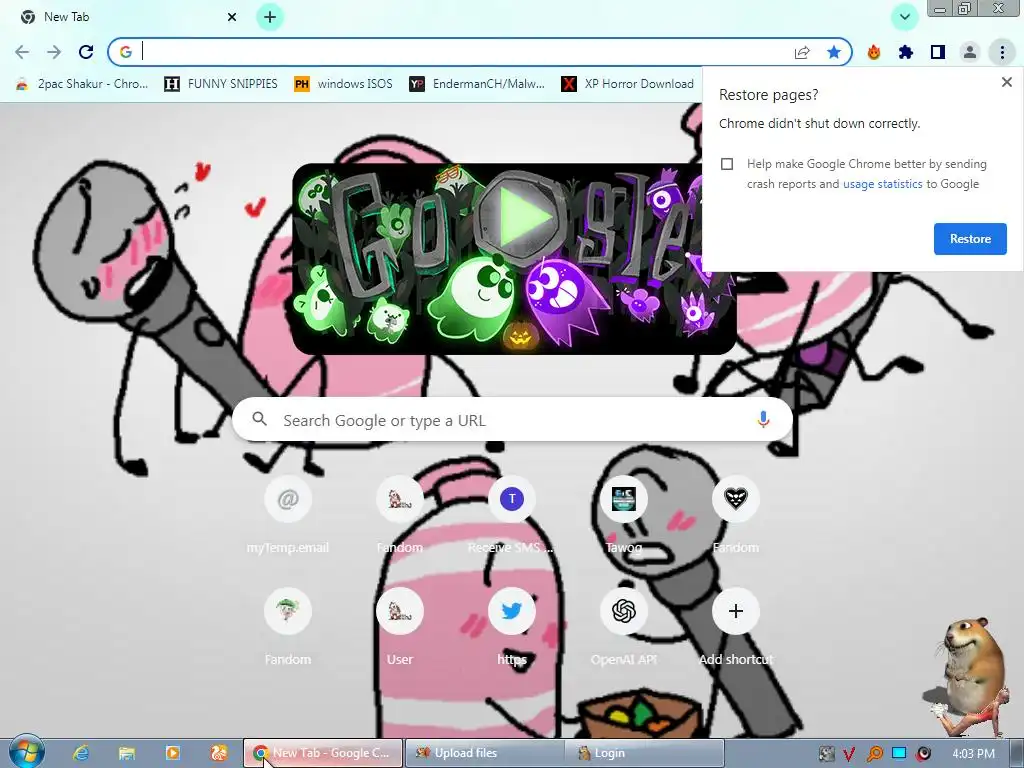The width and height of the screenshot is (1024, 768).
Task: Open the usage statistics link
Action: 882,184
